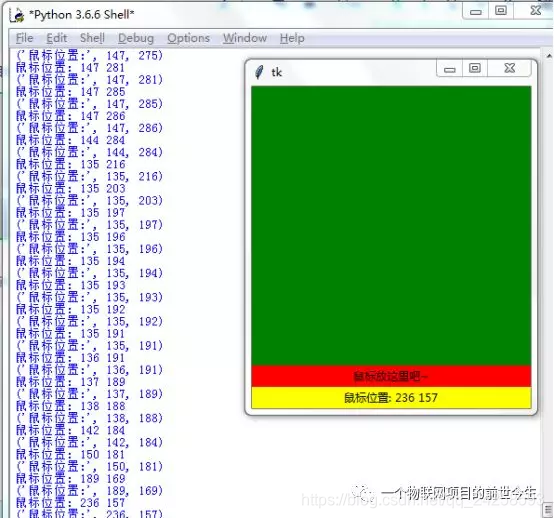The width and height of the screenshot is (554, 518).
Task: Click the yellow '鼠标位置: 236 157' label in tk
Action: coord(391,398)
